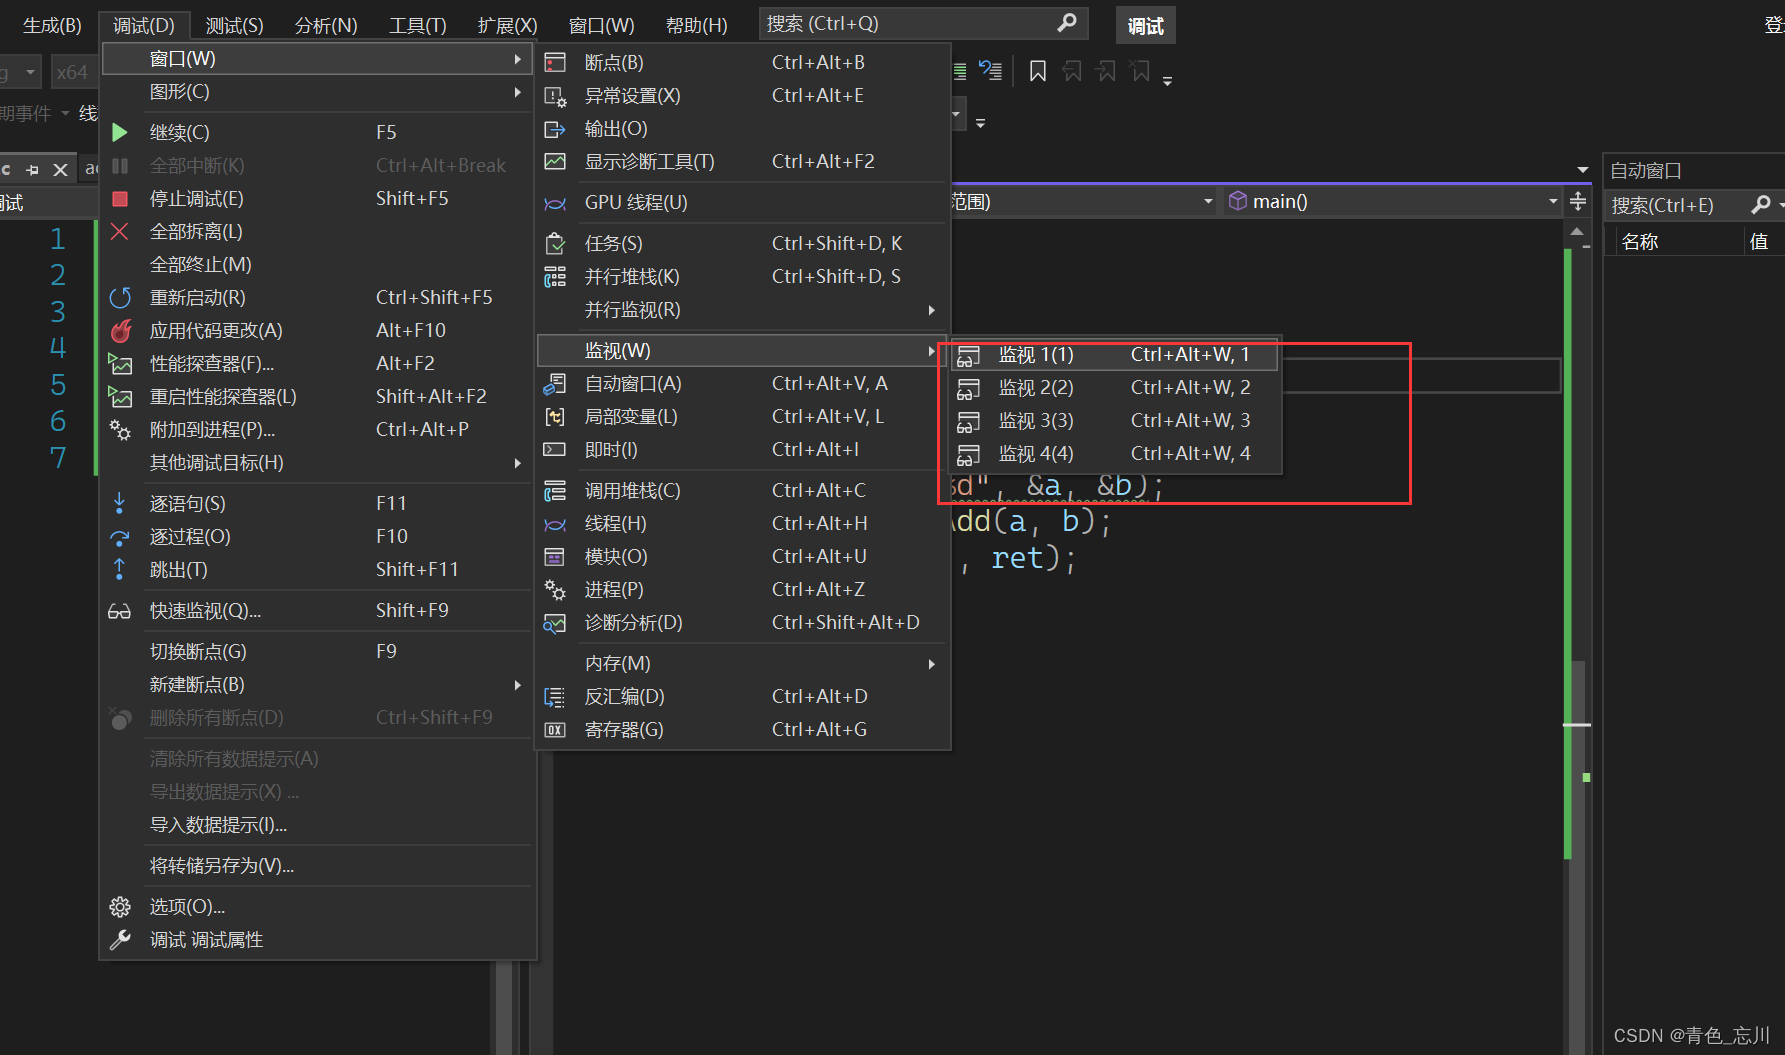Open 线程(H) window entry
This screenshot has width=1785, height=1055.
pyautogui.click(x=742, y=523)
